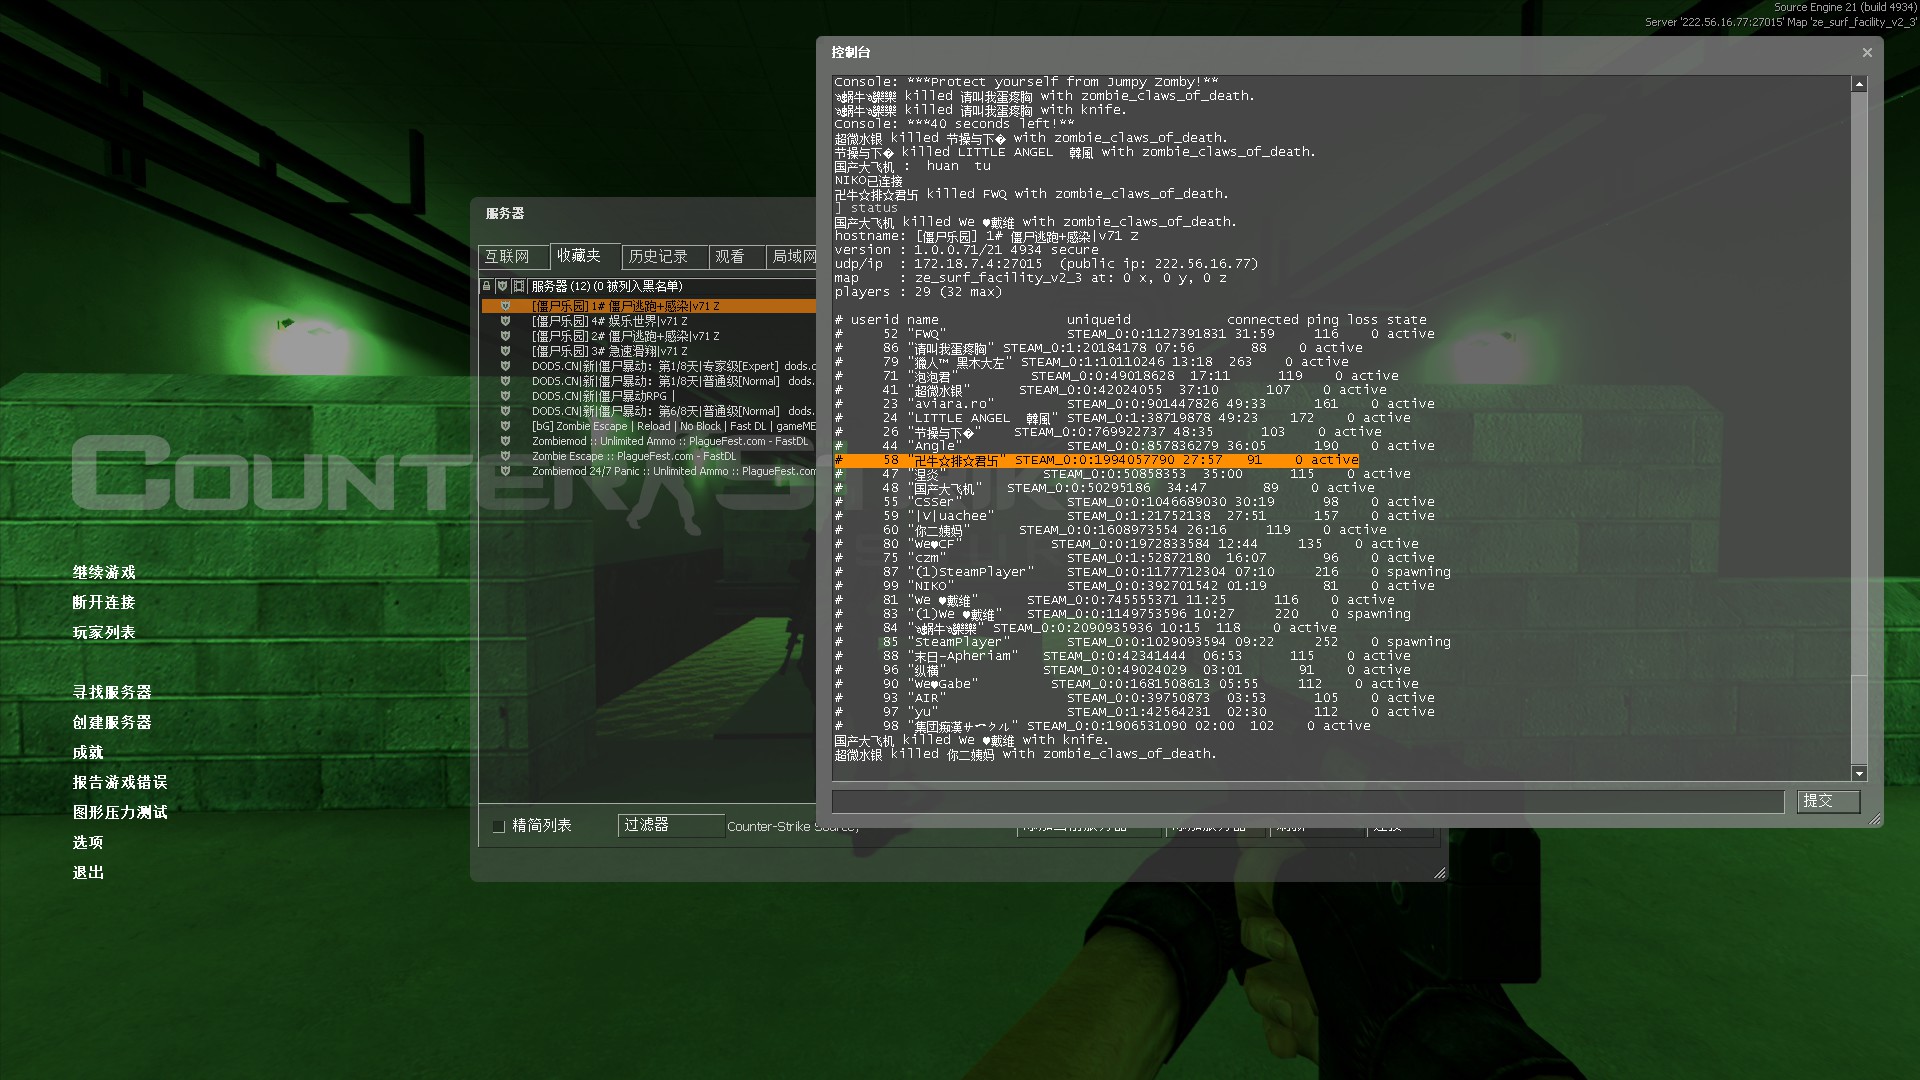Open 创建服务器 from main menu
Image resolution: width=1920 pixels, height=1080 pixels.
(112, 723)
